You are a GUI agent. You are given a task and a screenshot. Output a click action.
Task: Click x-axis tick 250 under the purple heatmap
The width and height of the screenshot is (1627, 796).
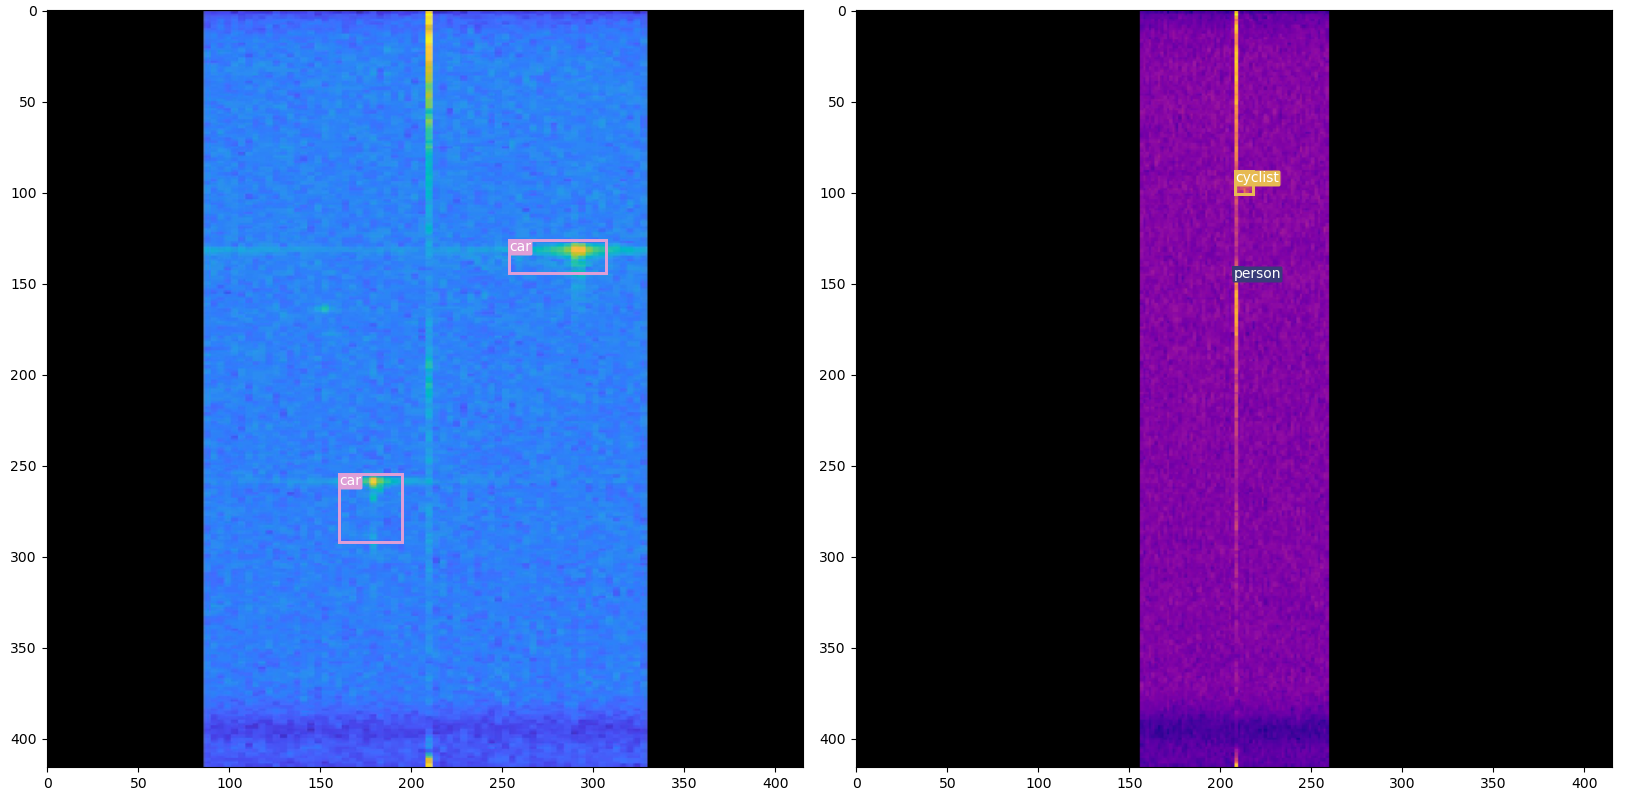click(1311, 784)
